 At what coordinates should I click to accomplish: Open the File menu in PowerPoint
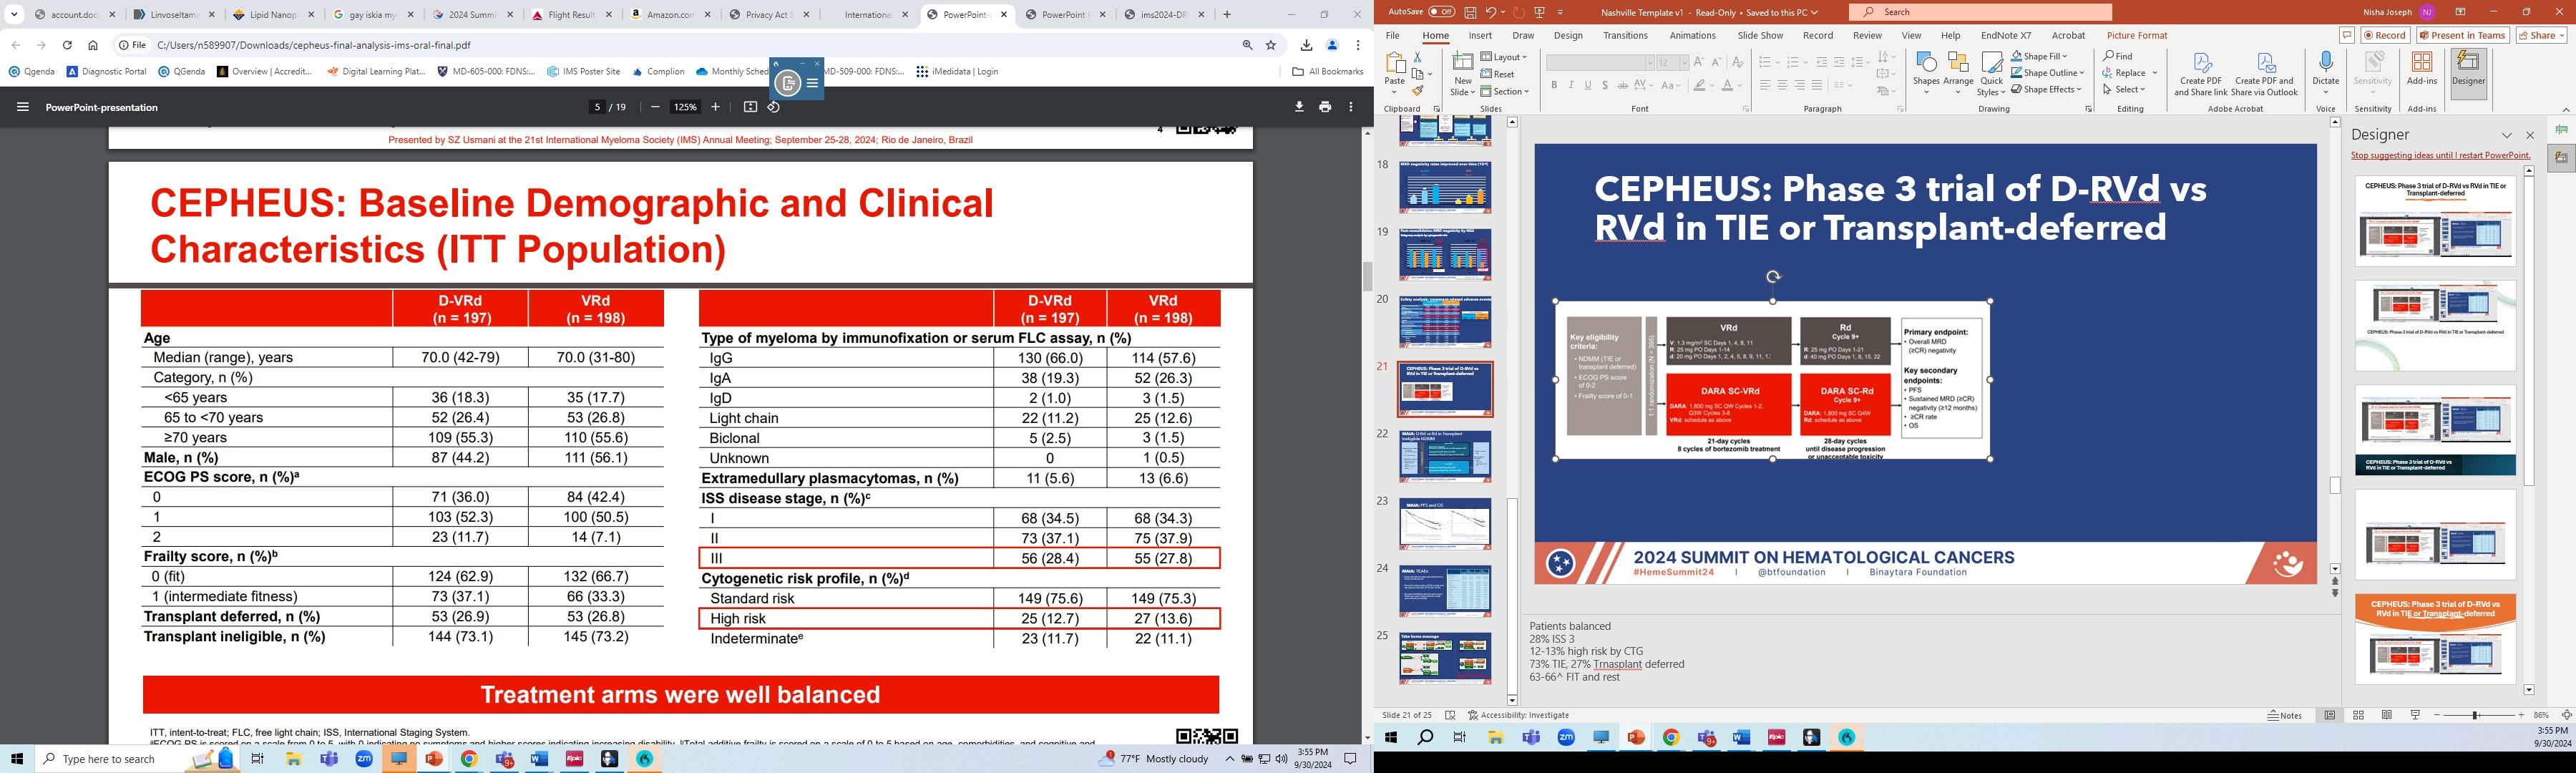(1392, 35)
